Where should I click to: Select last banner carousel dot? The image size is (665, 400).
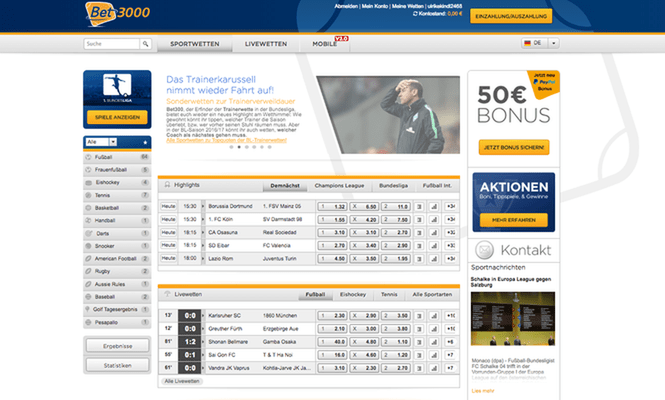[x=269, y=147]
